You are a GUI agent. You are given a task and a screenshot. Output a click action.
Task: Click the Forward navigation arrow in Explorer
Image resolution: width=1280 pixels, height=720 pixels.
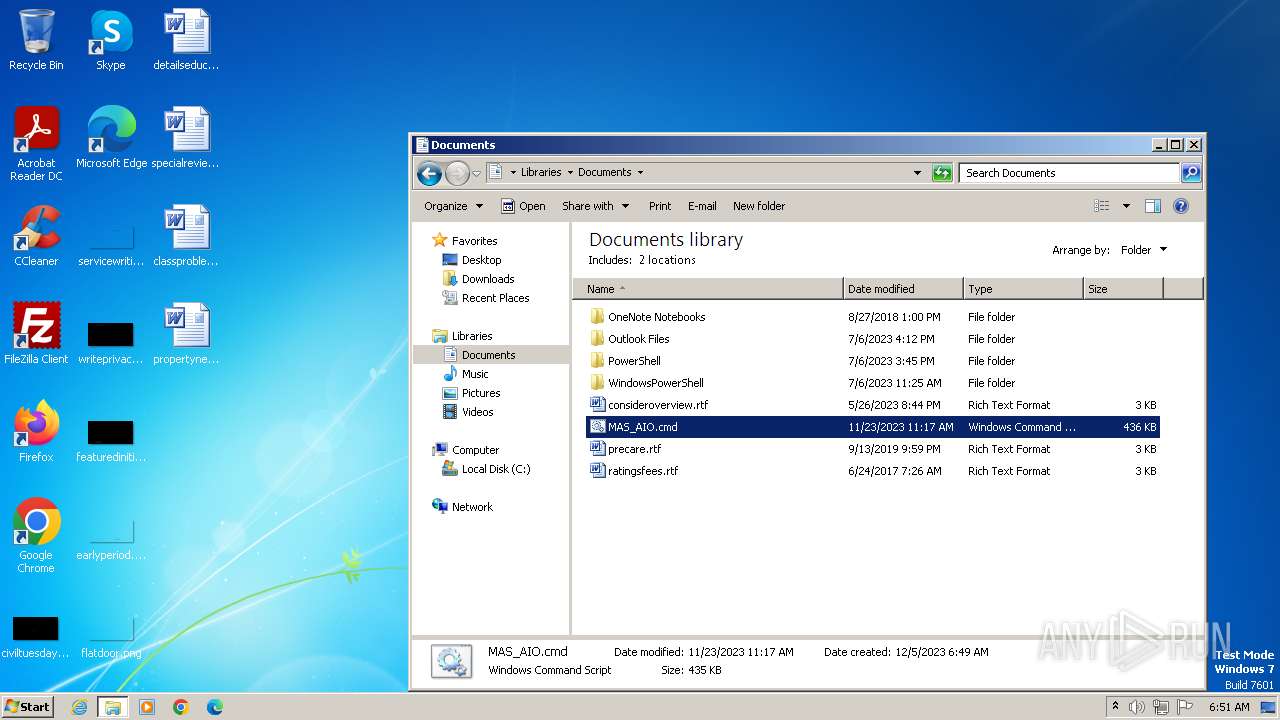[457, 173]
